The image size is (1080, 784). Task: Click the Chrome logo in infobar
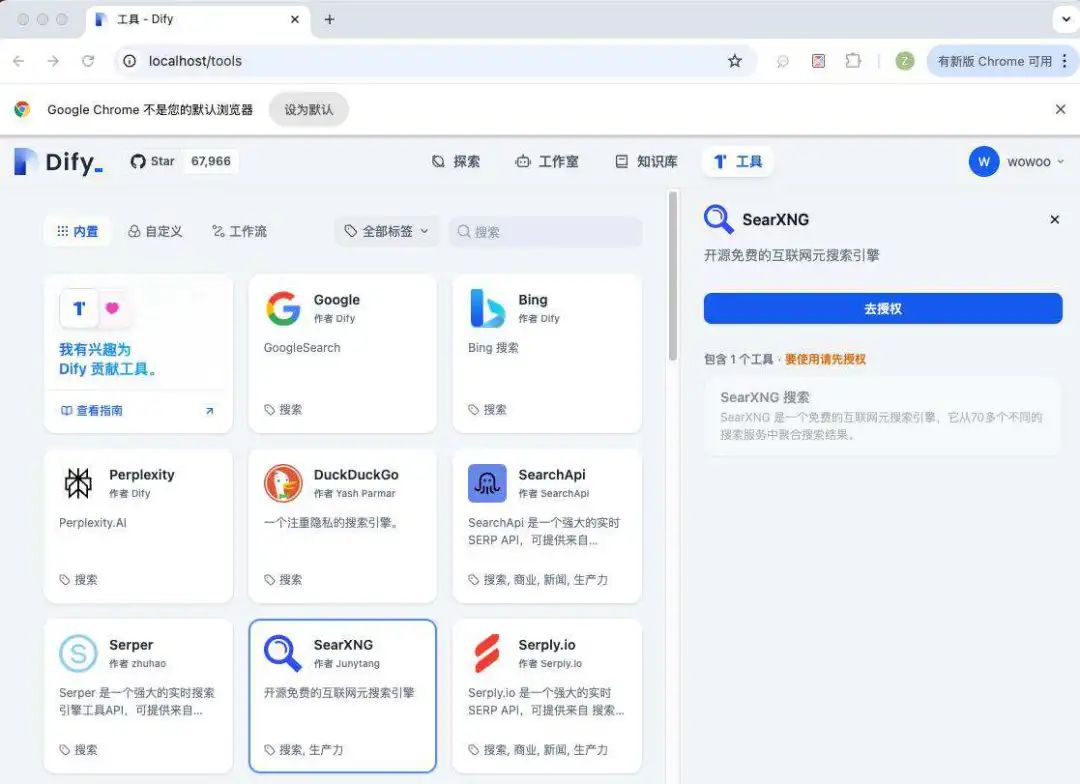pyautogui.click(x=22, y=110)
